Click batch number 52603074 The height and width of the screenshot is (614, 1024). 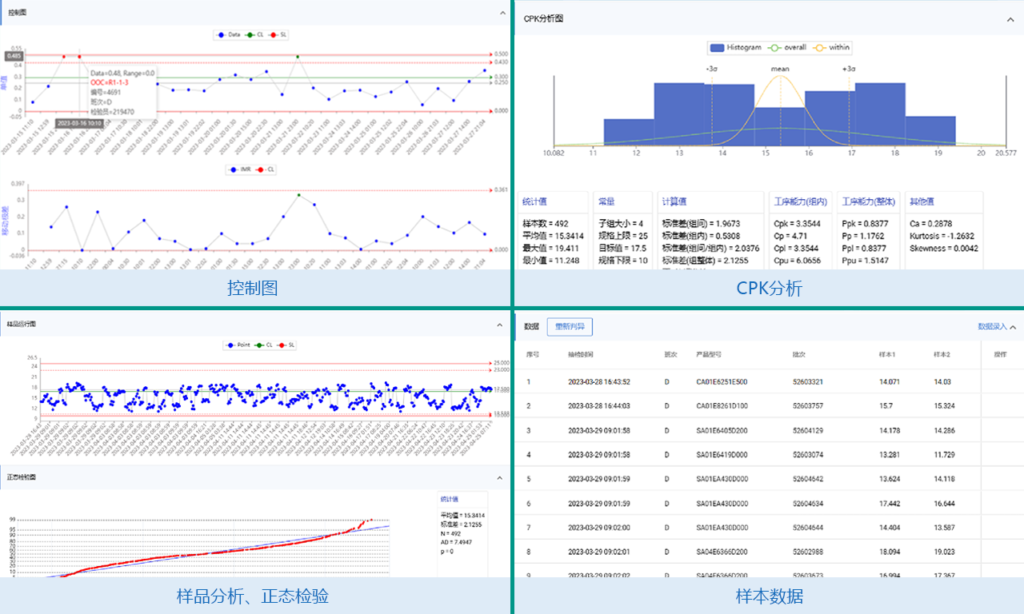(808, 455)
